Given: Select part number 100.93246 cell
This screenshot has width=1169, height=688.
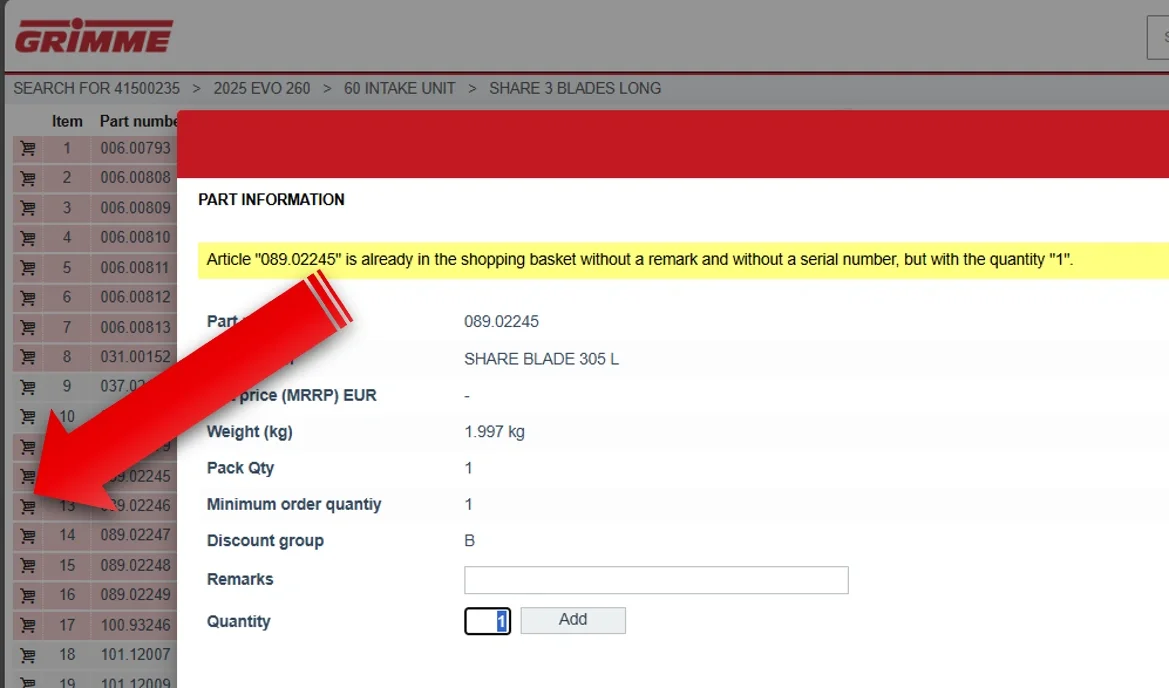Looking at the screenshot, I should click(136, 625).
